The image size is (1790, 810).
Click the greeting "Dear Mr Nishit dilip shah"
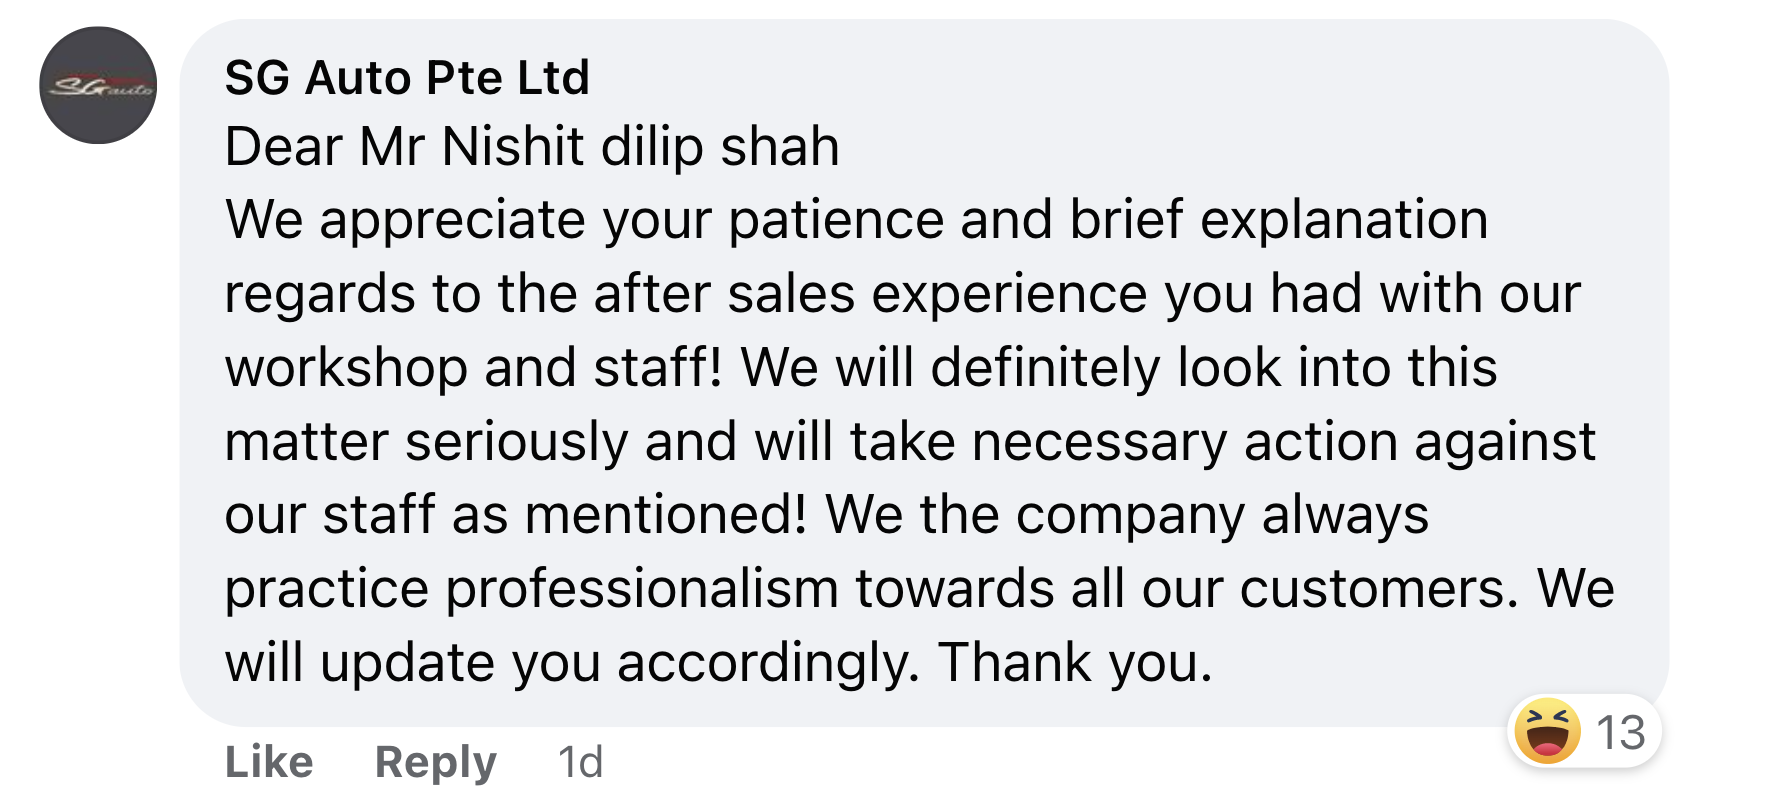[x=532, y=147]
